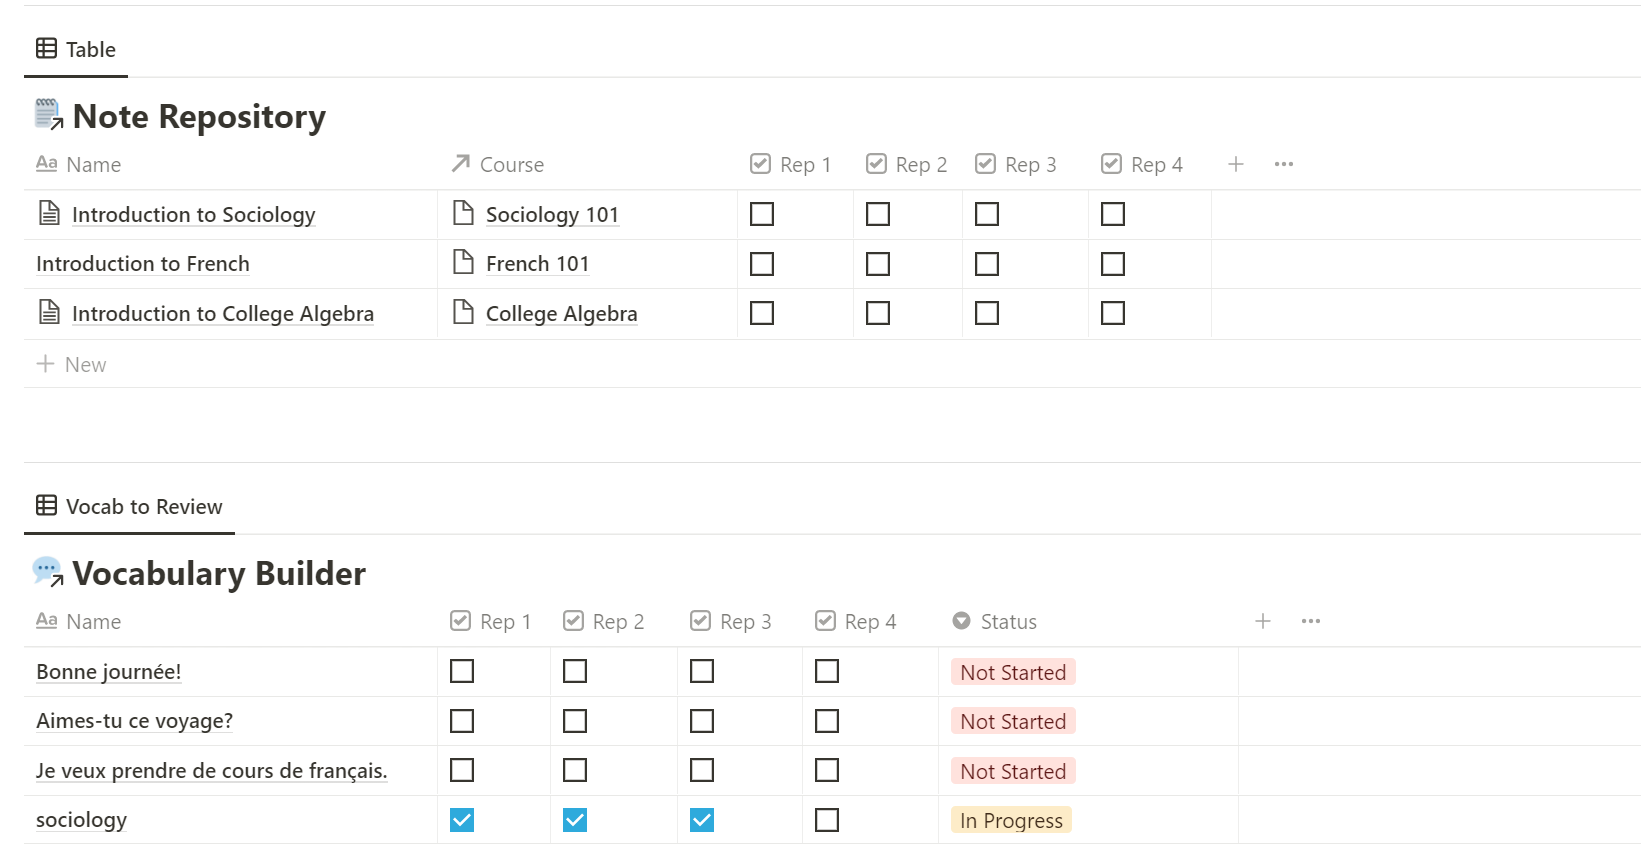Screen dimensions: 1641x844
Task: Open the College Algebra course link
Action: [561, 313]
